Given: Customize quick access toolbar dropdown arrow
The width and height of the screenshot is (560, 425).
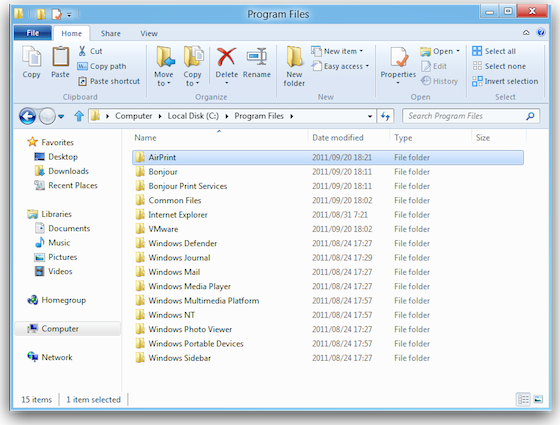Looking at the screenshot, I should point(69,15).
